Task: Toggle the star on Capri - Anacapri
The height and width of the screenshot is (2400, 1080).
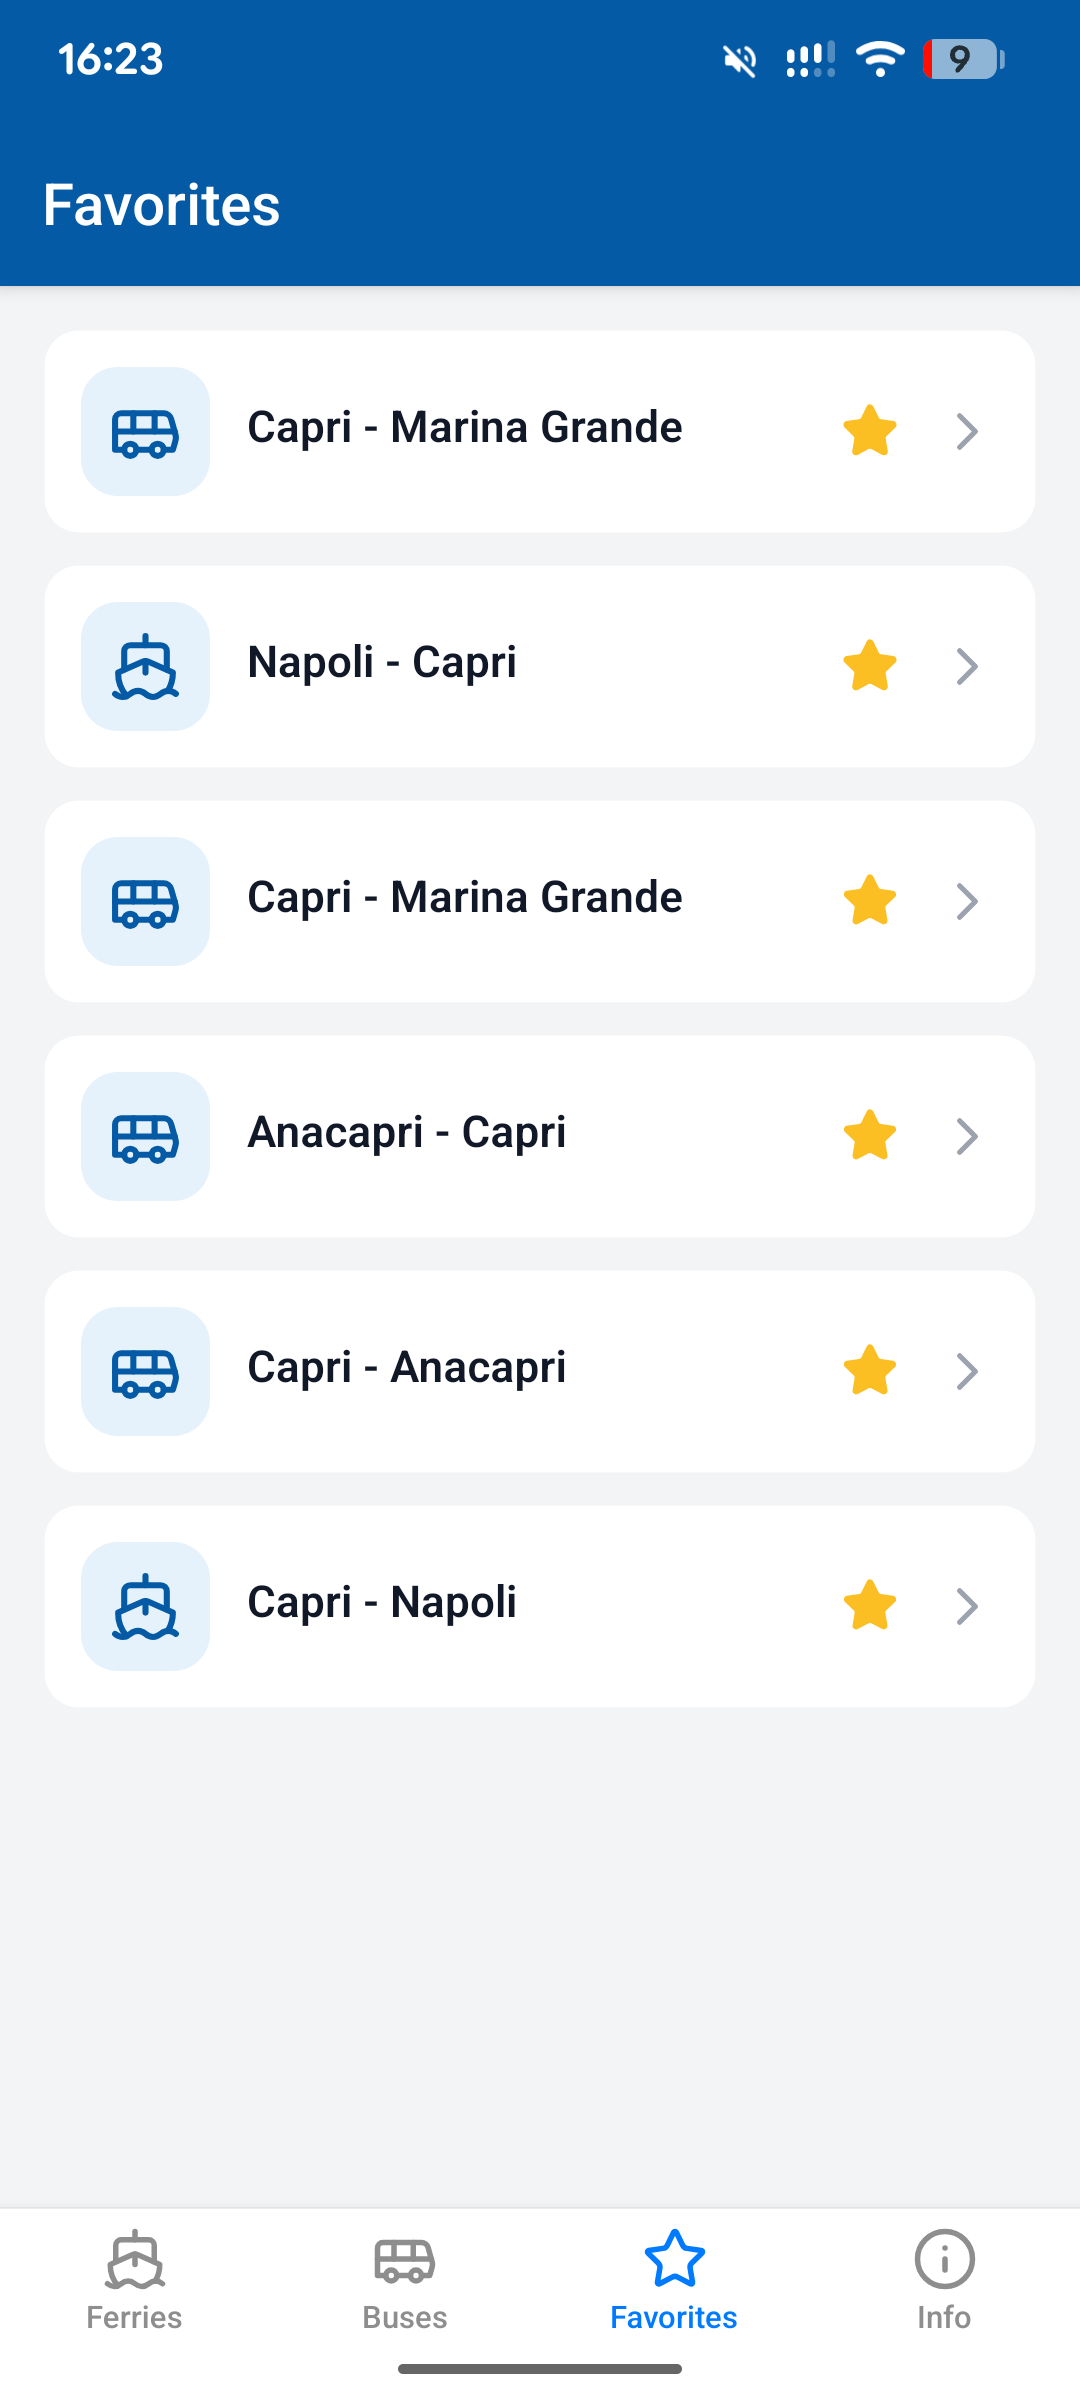Action: tap(870, 1371)
